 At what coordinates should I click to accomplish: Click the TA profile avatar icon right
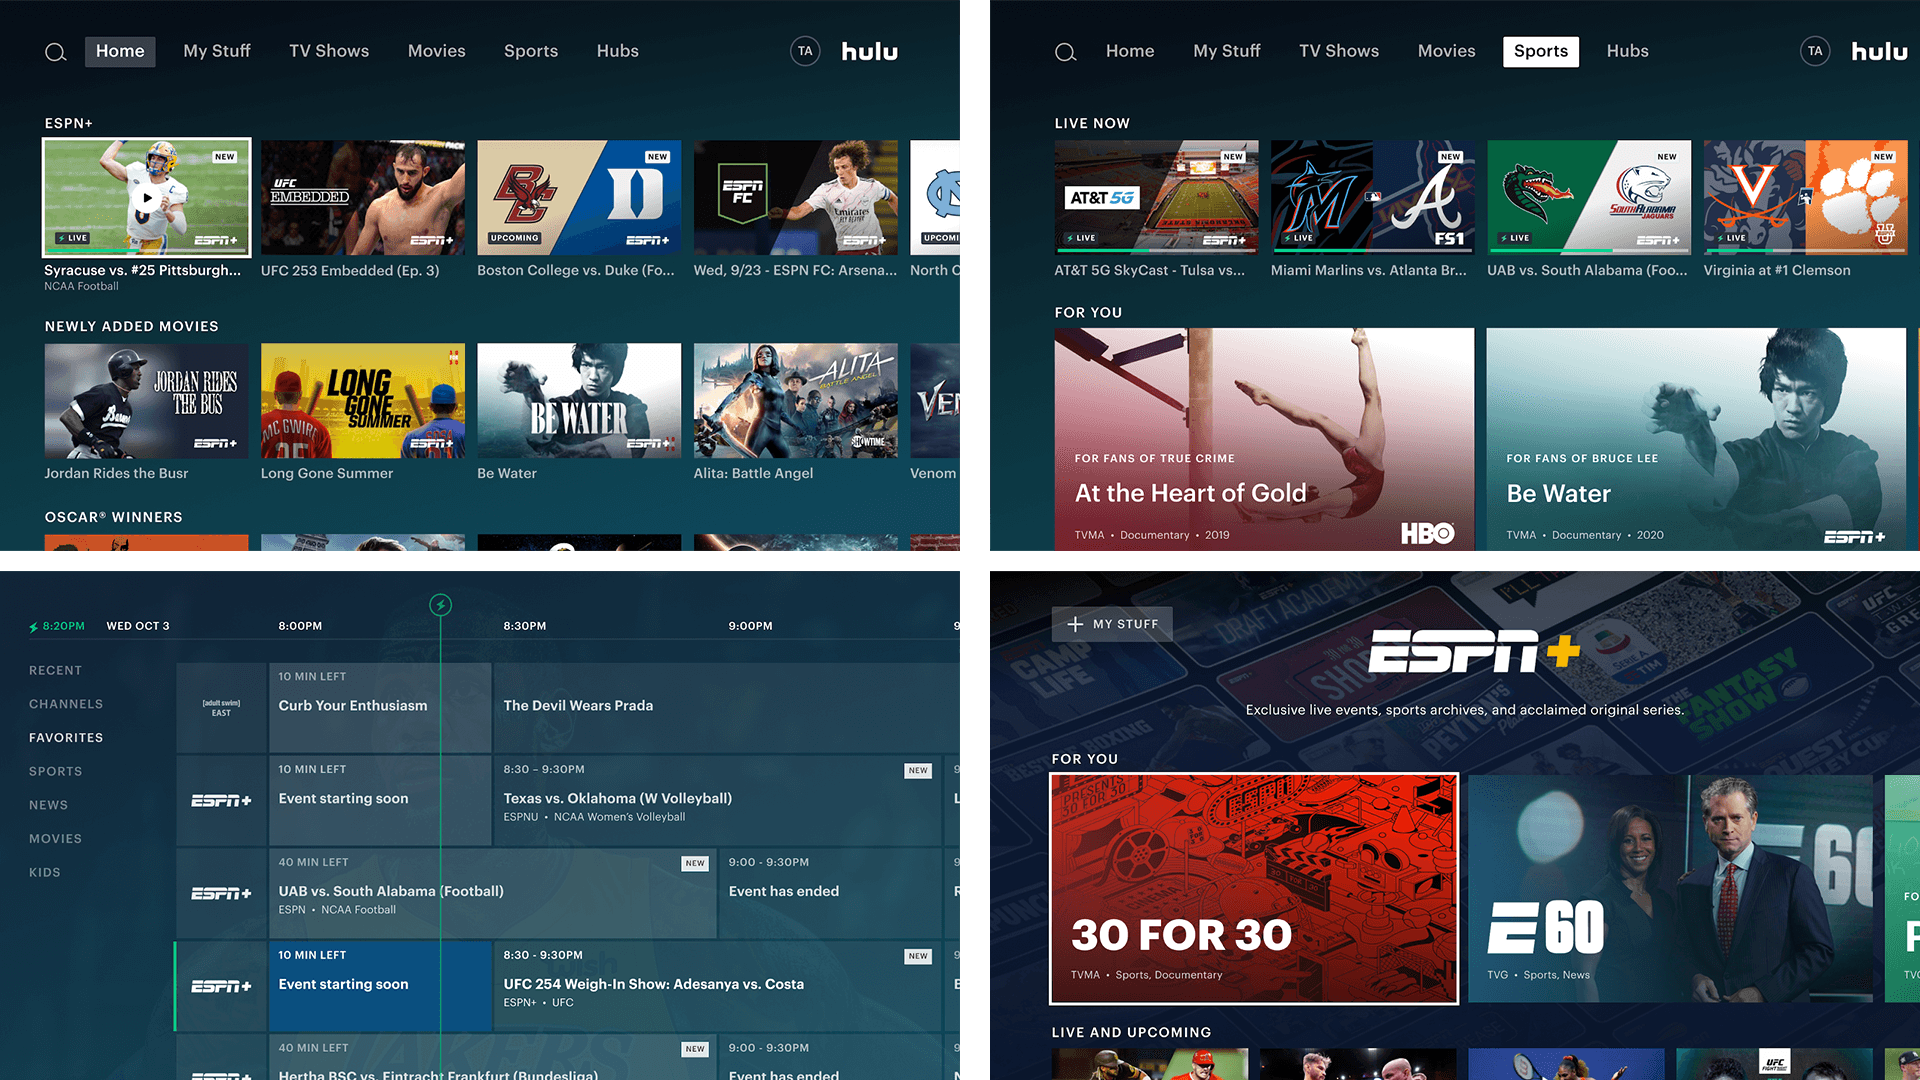[1813, 51]
